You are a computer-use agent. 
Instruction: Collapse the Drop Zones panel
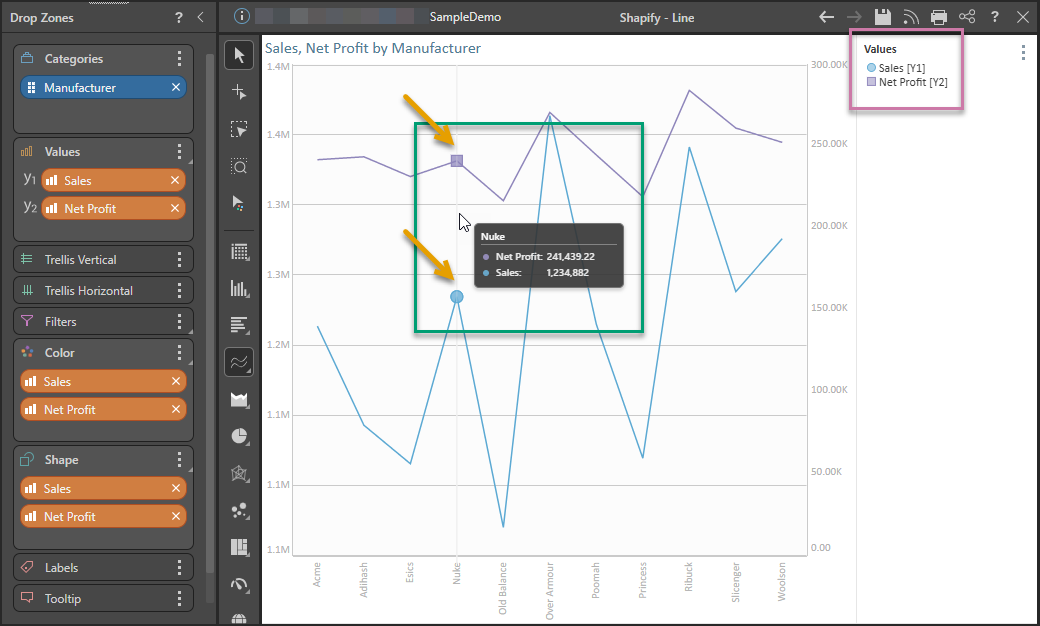tap(200, 17)
